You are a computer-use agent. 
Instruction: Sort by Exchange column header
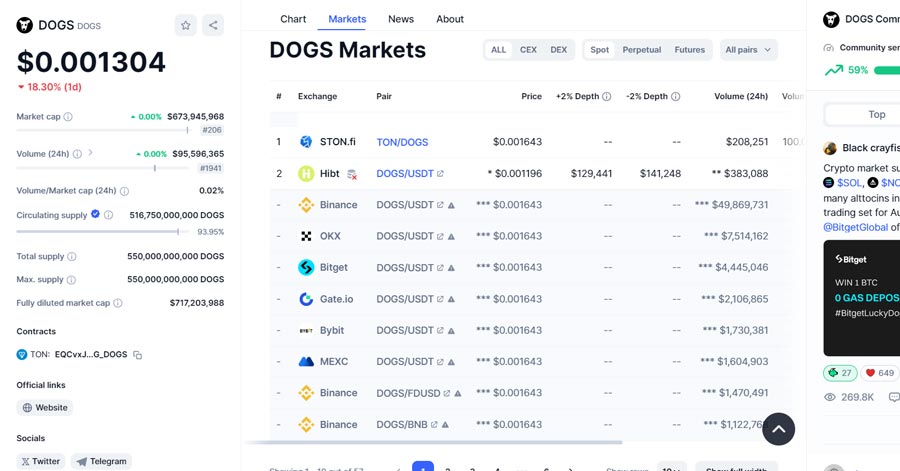tap(317, 96)
